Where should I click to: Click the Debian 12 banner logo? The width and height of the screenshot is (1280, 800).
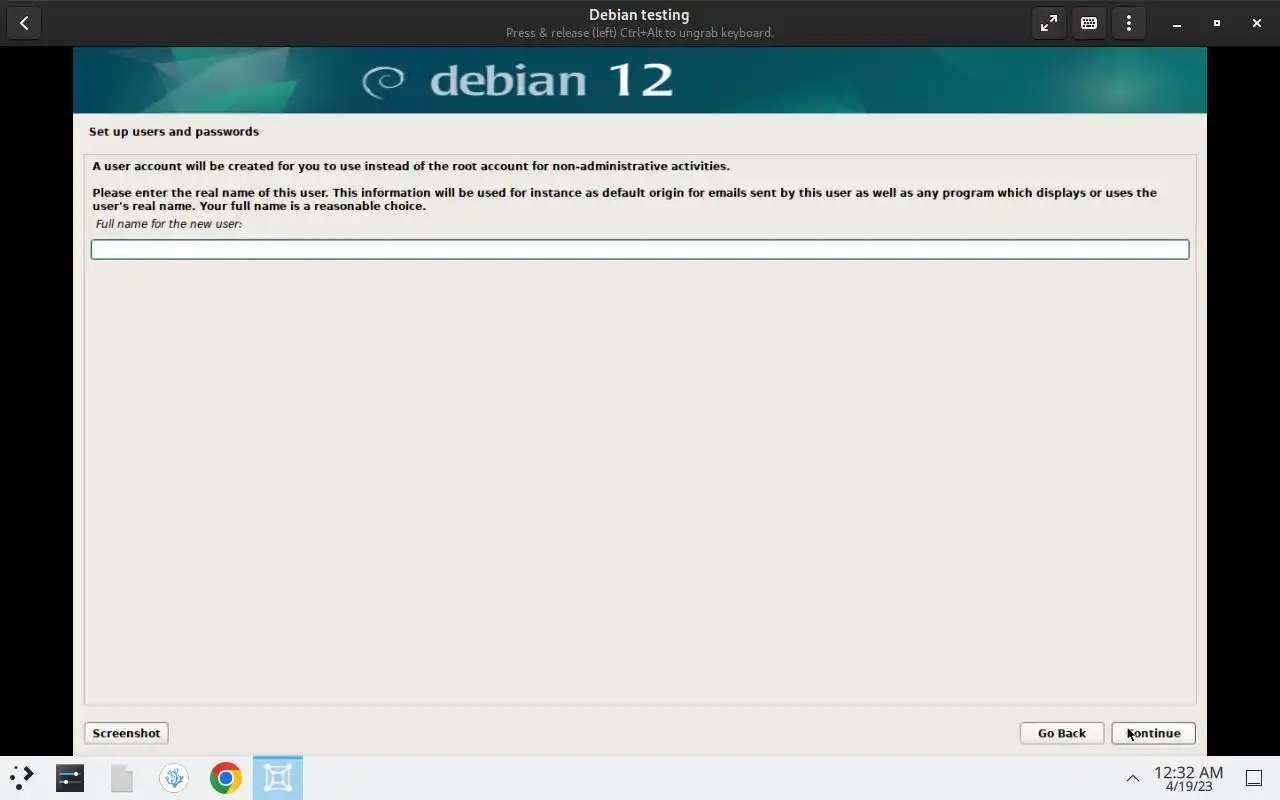(518, 80)
